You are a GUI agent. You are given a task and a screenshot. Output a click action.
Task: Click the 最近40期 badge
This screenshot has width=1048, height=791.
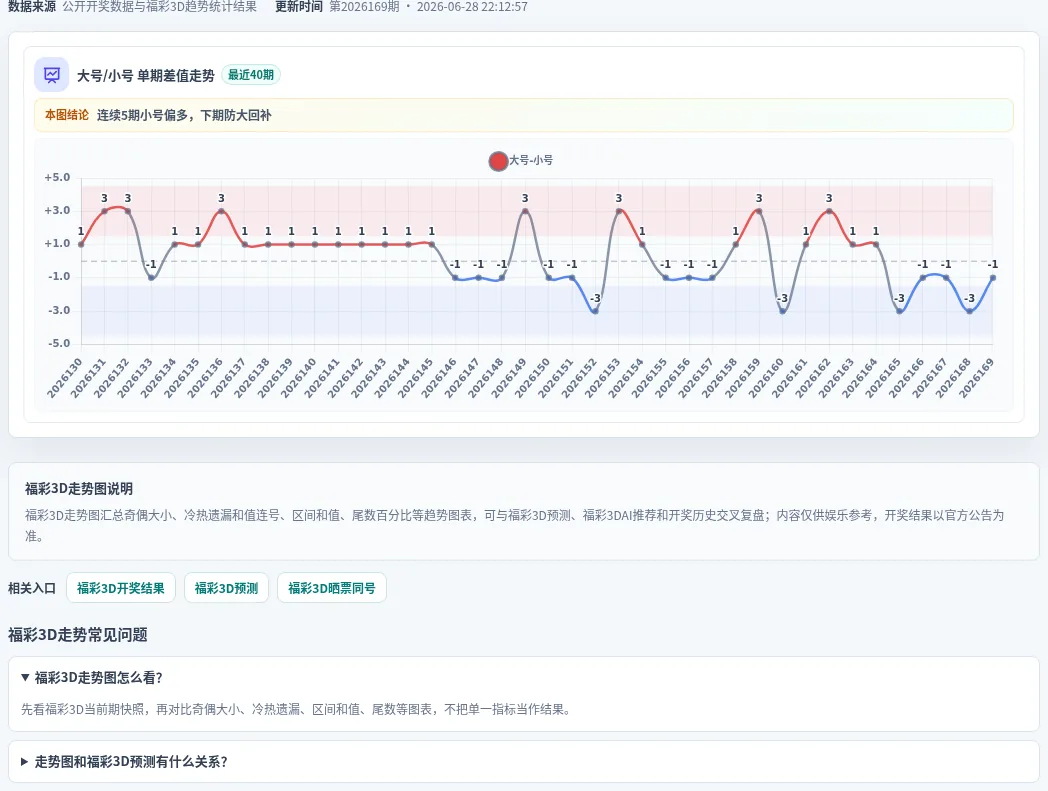point(251,75)
